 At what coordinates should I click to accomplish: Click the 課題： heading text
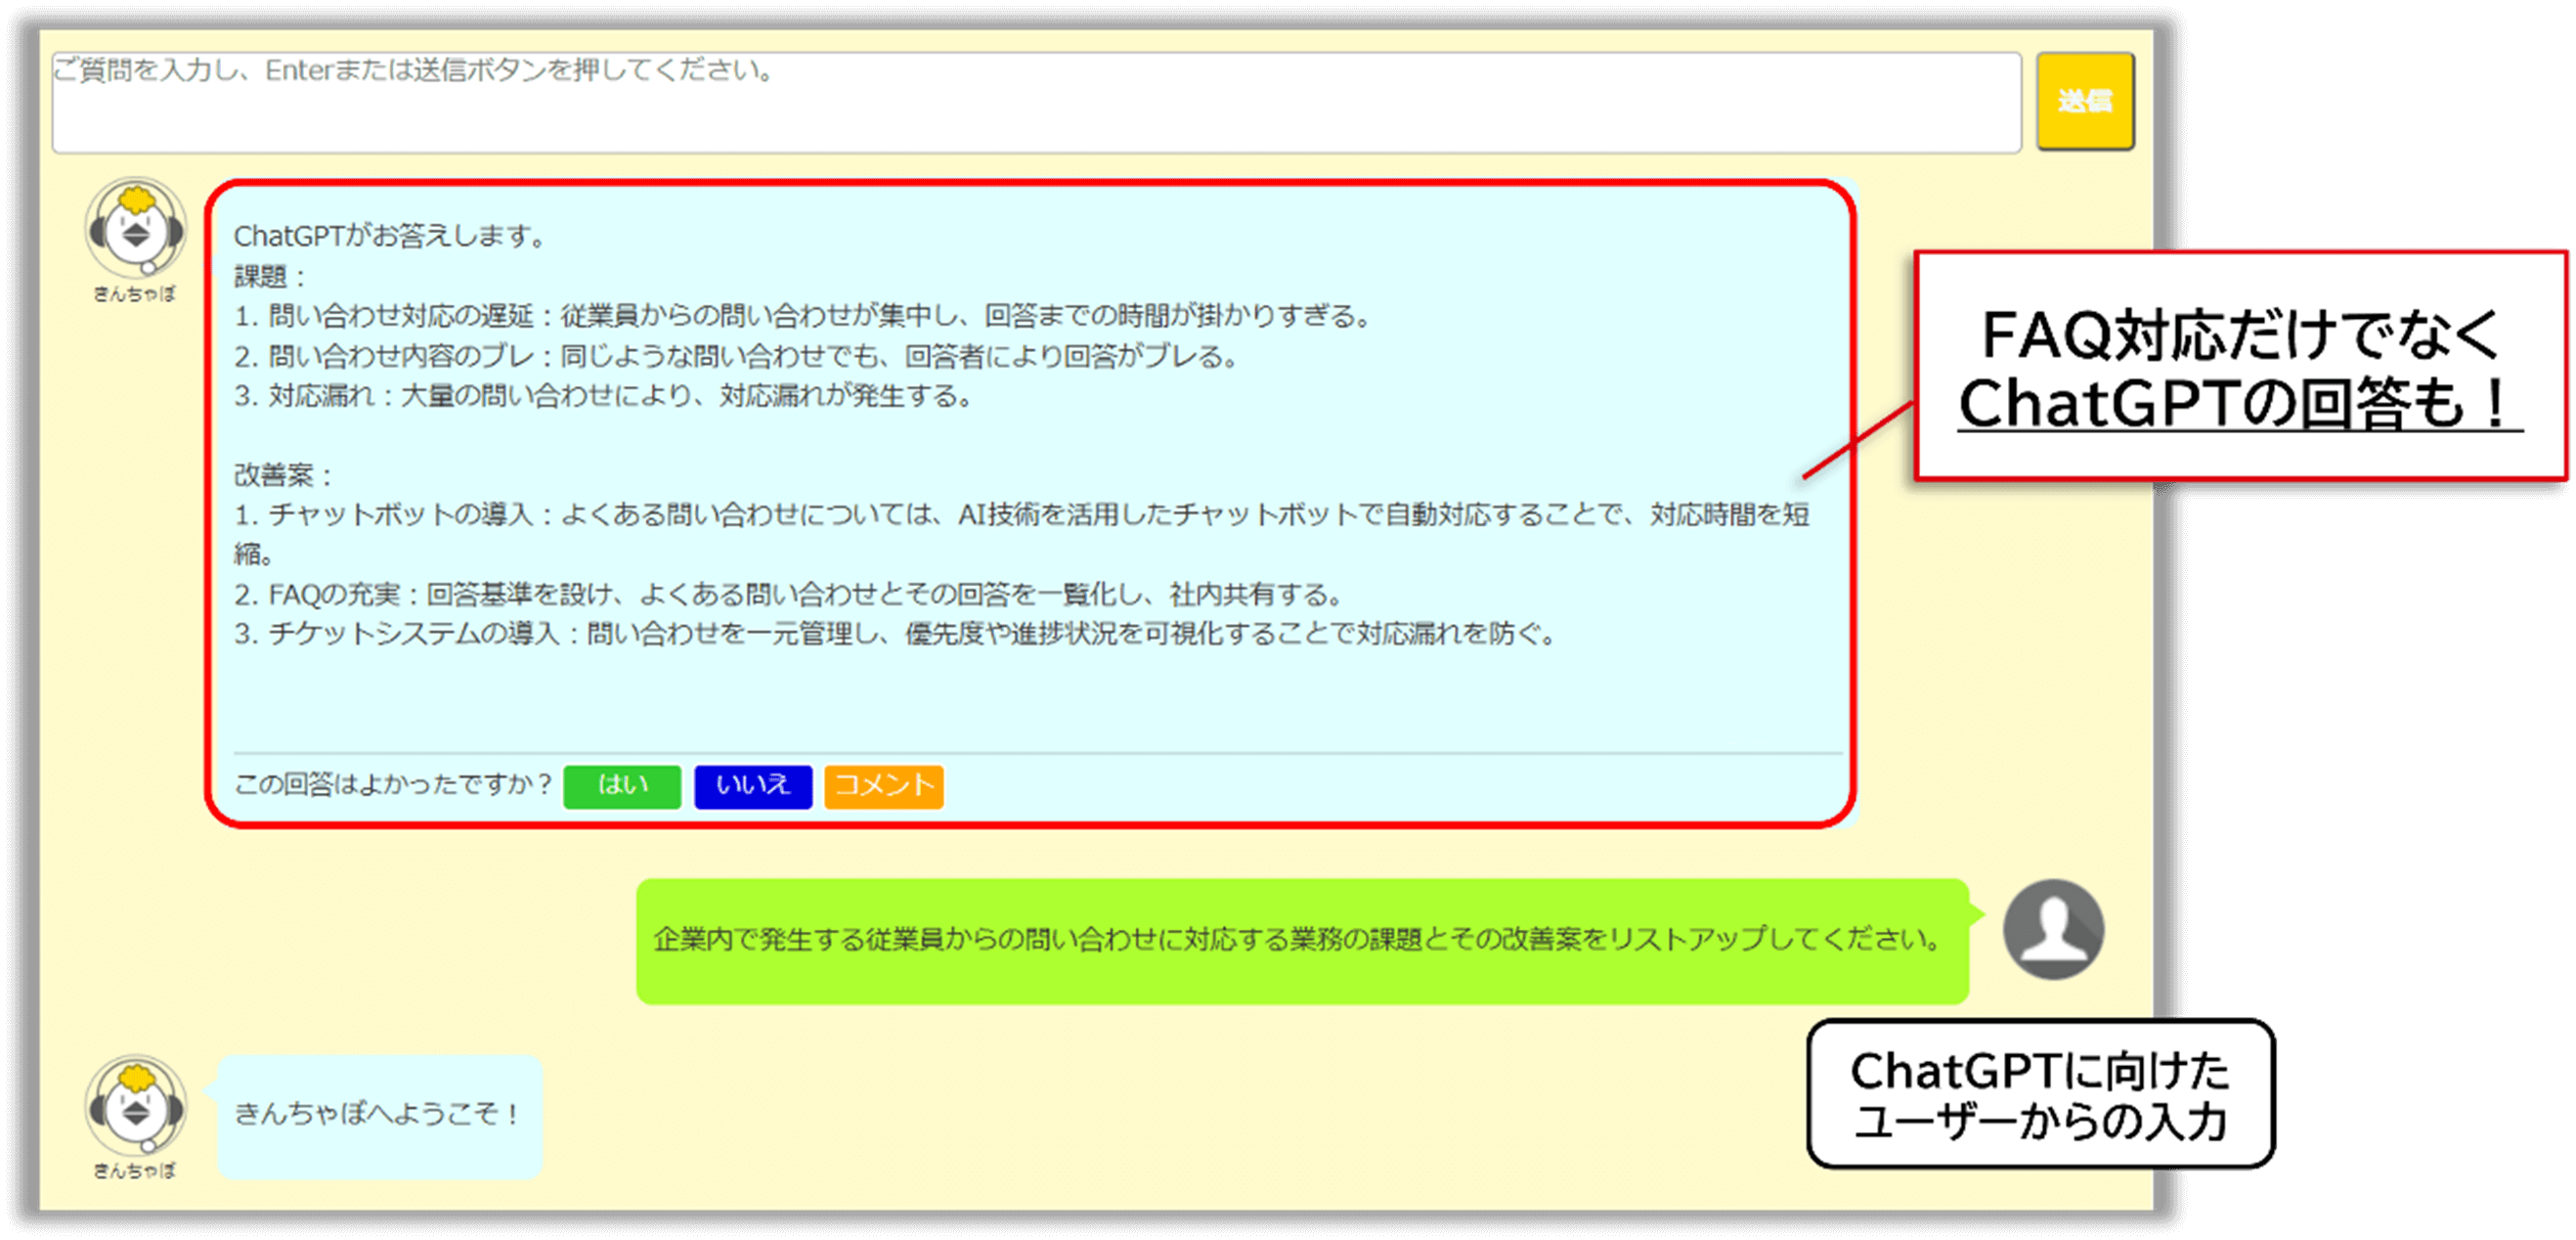272,277
